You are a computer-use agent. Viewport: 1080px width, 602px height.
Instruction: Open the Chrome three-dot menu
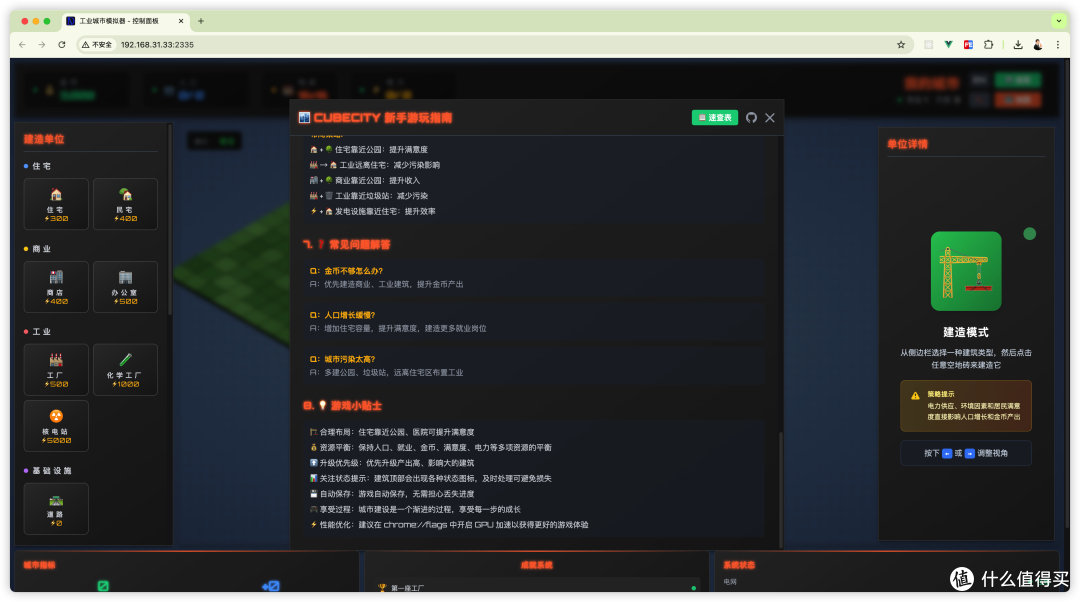click(1058, 45)
